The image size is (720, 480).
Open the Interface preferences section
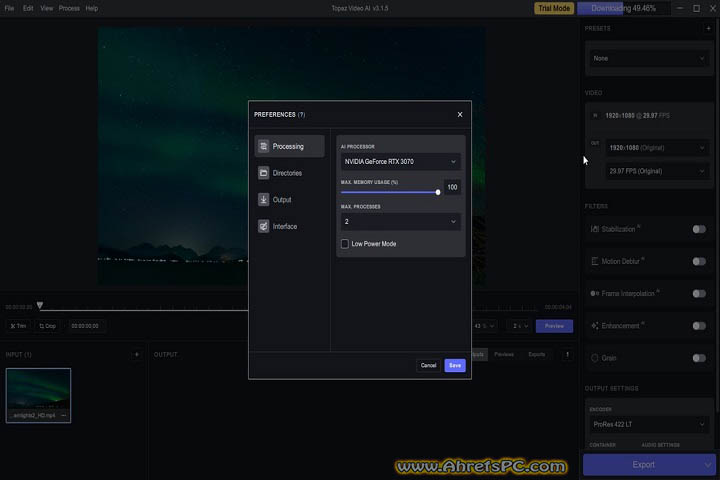(x=289, y=226)
